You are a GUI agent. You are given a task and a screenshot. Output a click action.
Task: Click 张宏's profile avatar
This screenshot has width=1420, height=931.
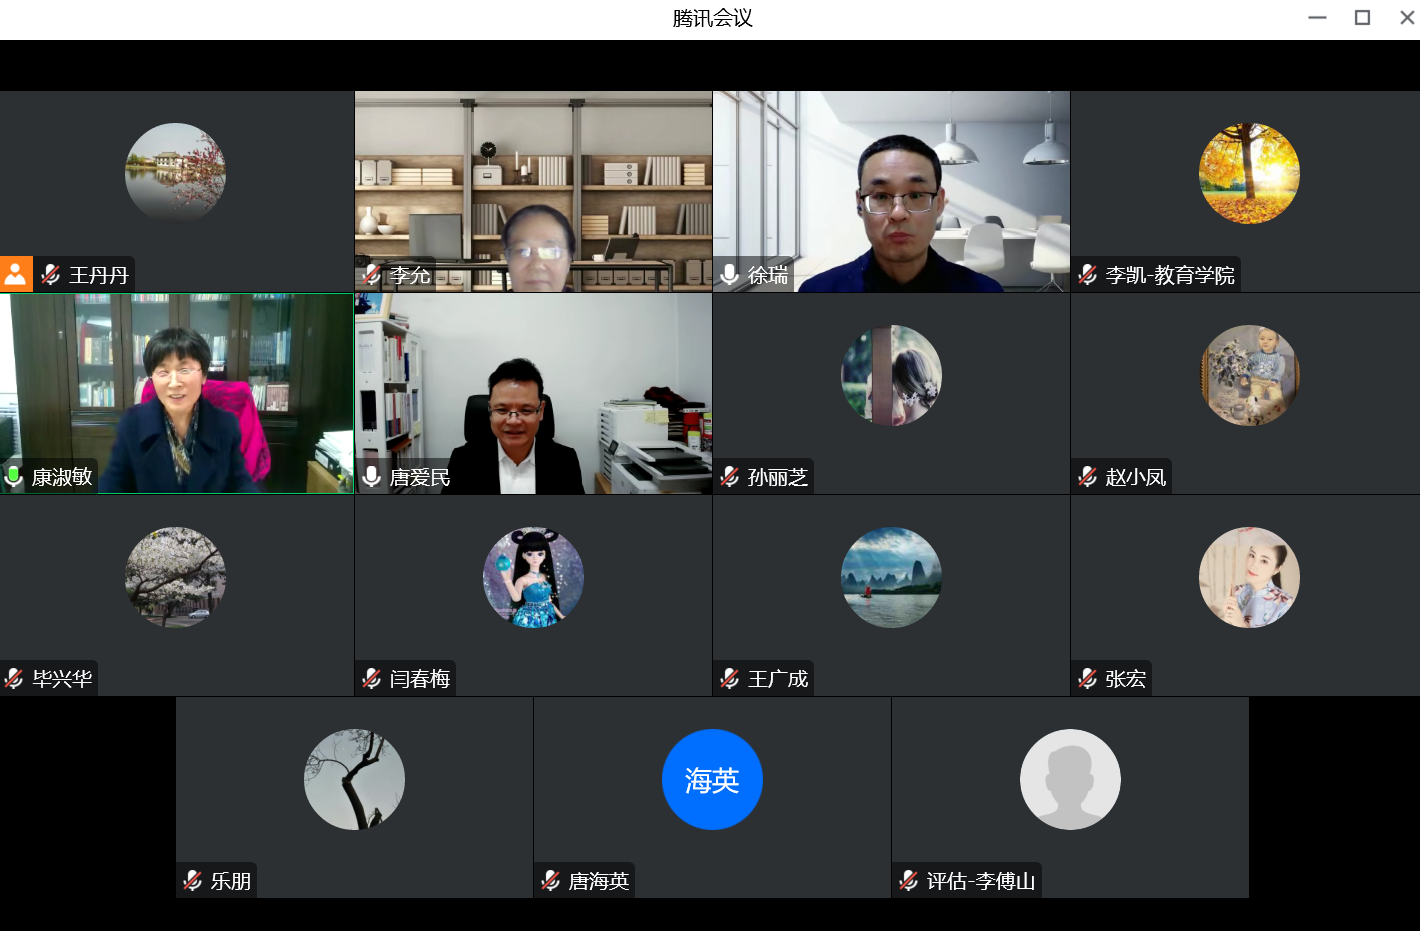tap(1249, 577)
